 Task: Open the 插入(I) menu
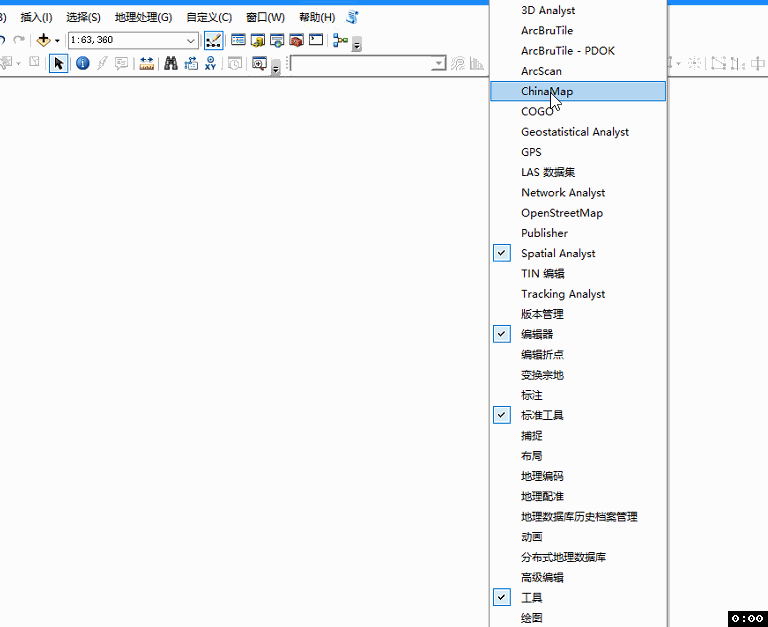tap(36, 18)
